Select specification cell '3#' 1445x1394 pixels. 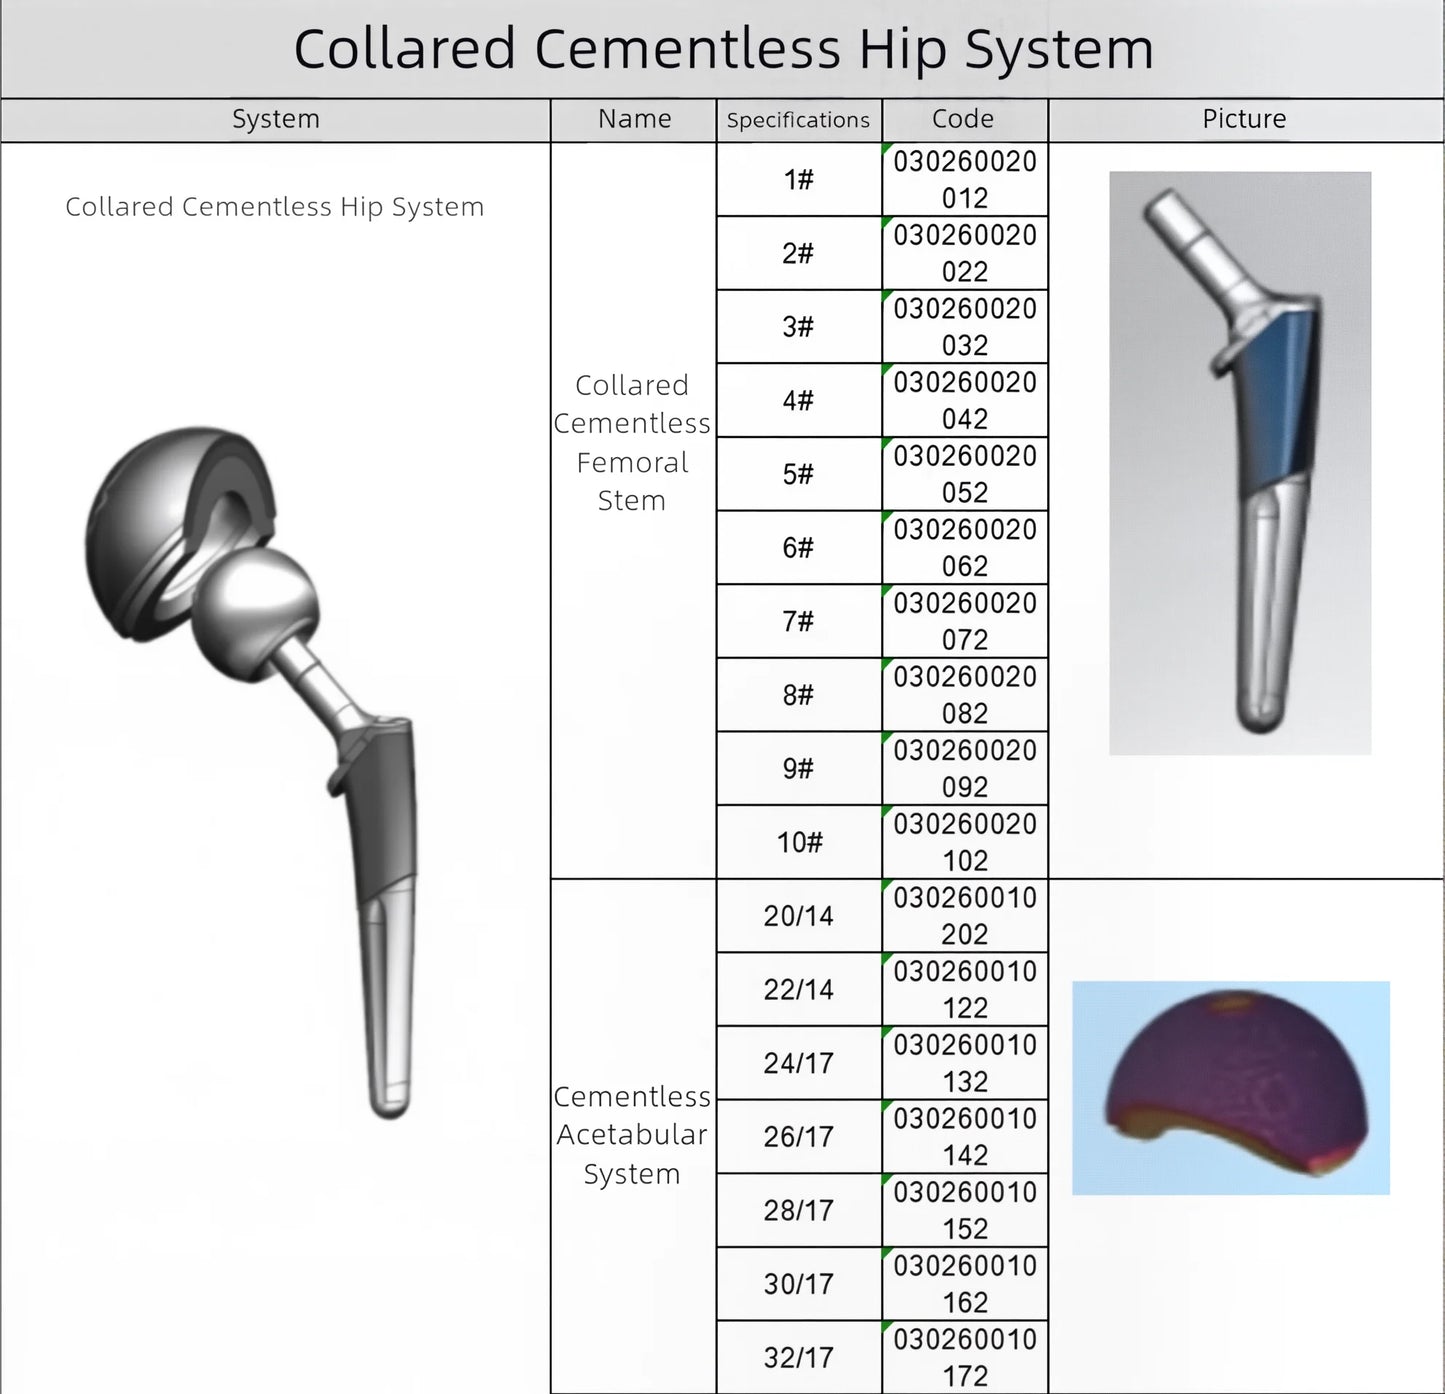799,327
